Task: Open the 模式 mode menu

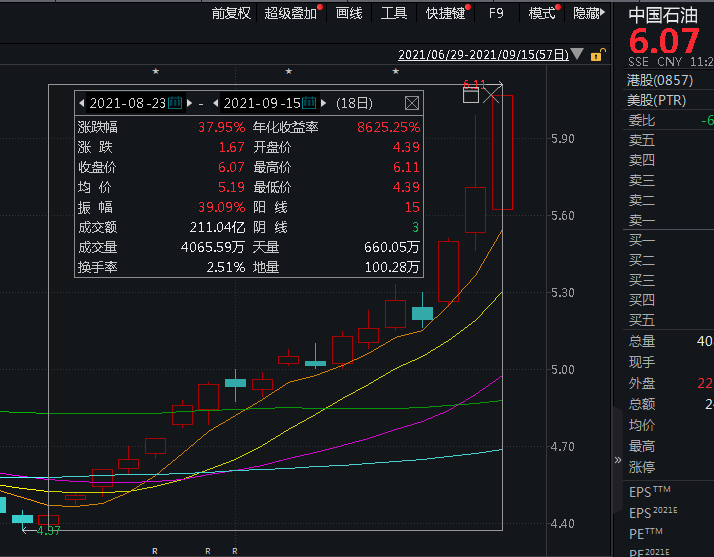Action: click(542, 13)
